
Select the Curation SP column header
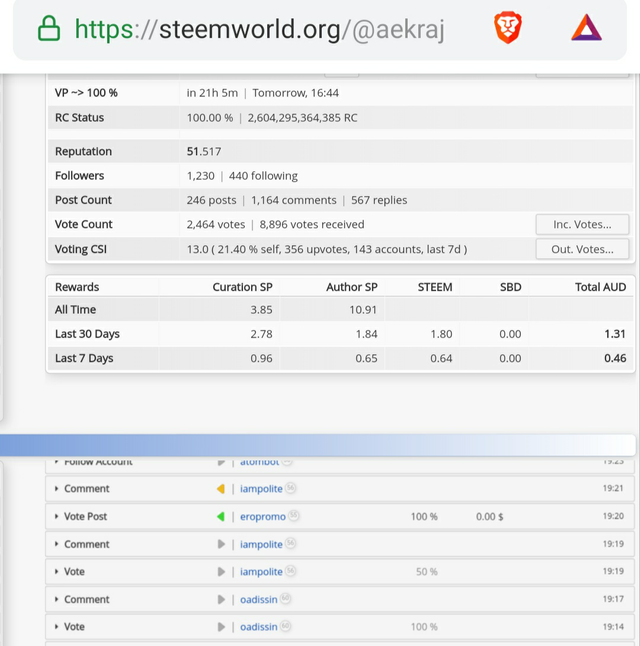(x=242, y=287)
